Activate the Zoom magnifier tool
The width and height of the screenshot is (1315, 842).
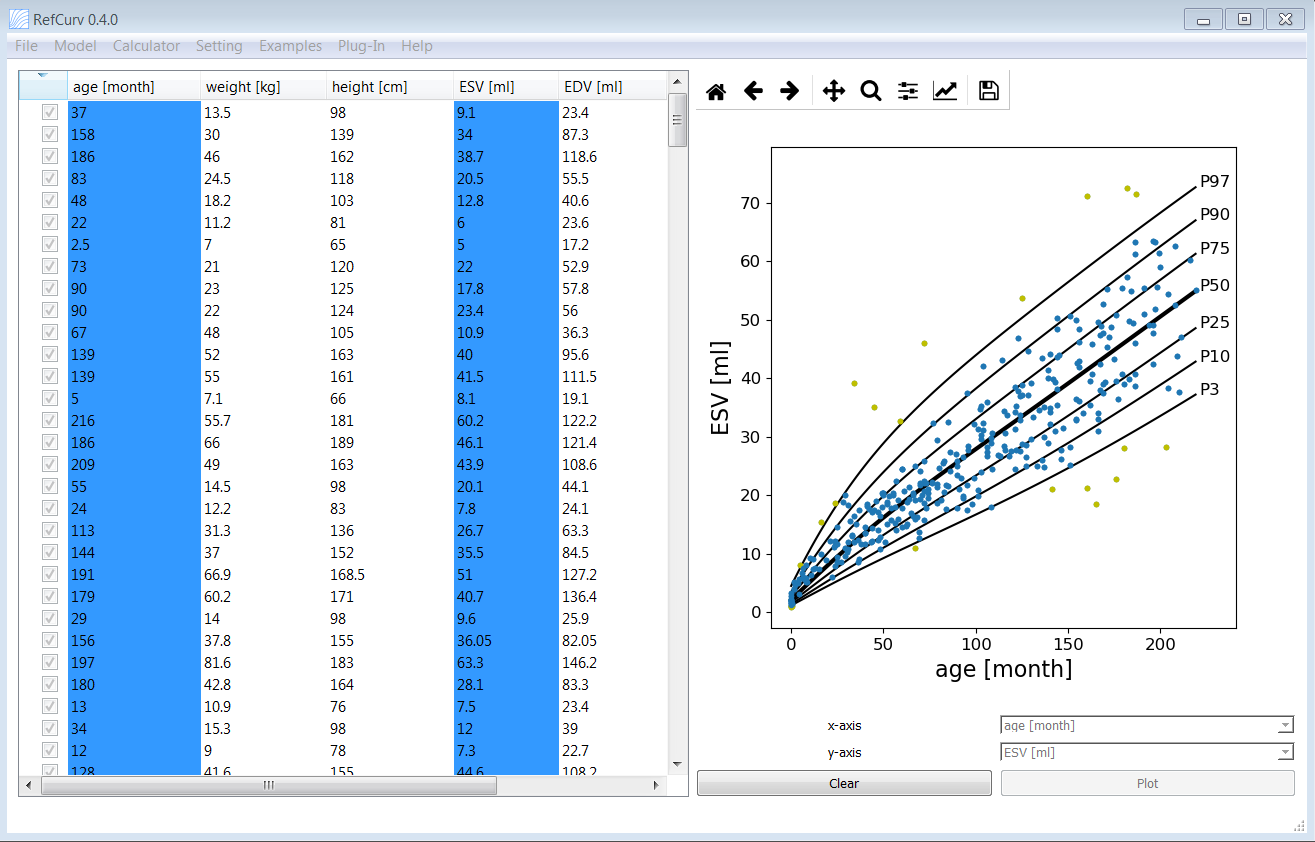[871, 91]
